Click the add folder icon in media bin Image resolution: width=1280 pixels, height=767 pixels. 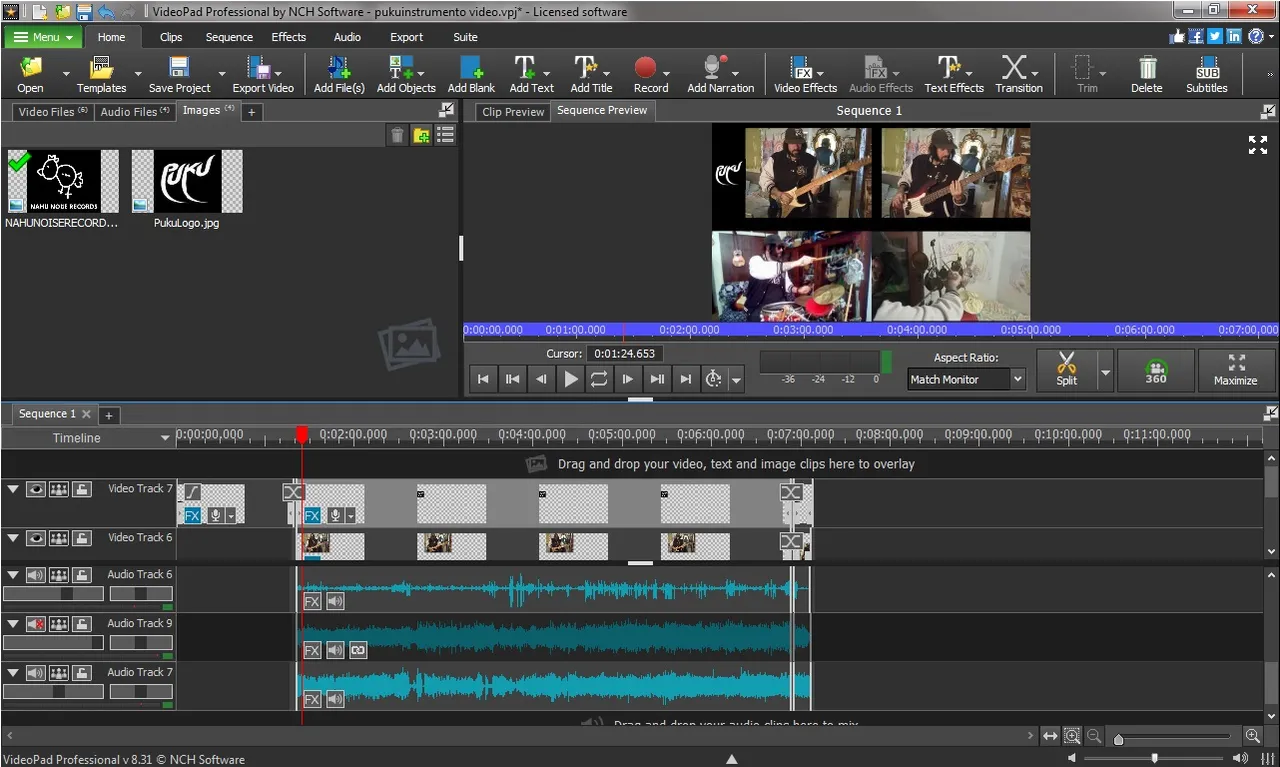pos(421,136)
